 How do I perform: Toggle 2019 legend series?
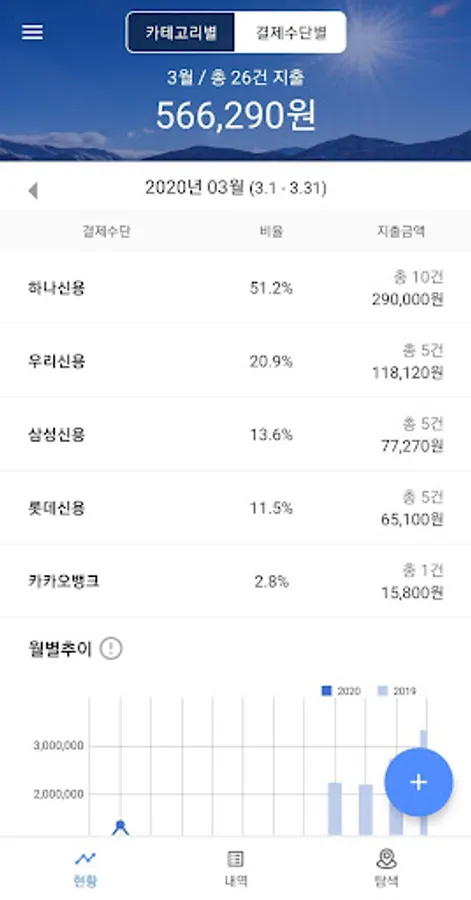coord(396,691)
